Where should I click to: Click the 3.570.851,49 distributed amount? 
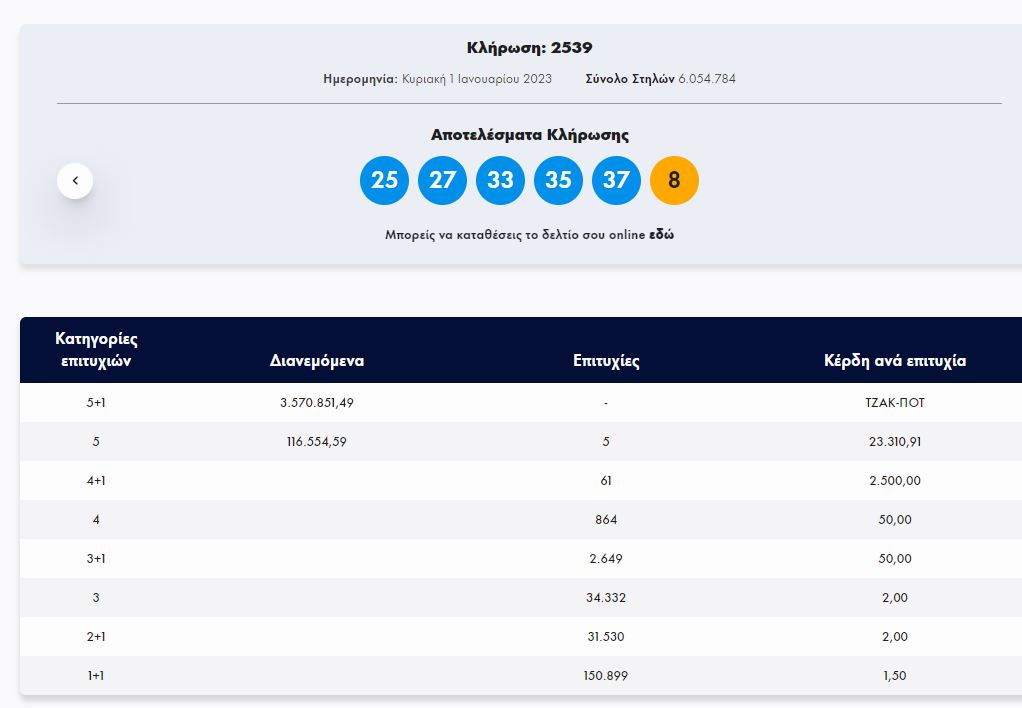tap(317, 403)
